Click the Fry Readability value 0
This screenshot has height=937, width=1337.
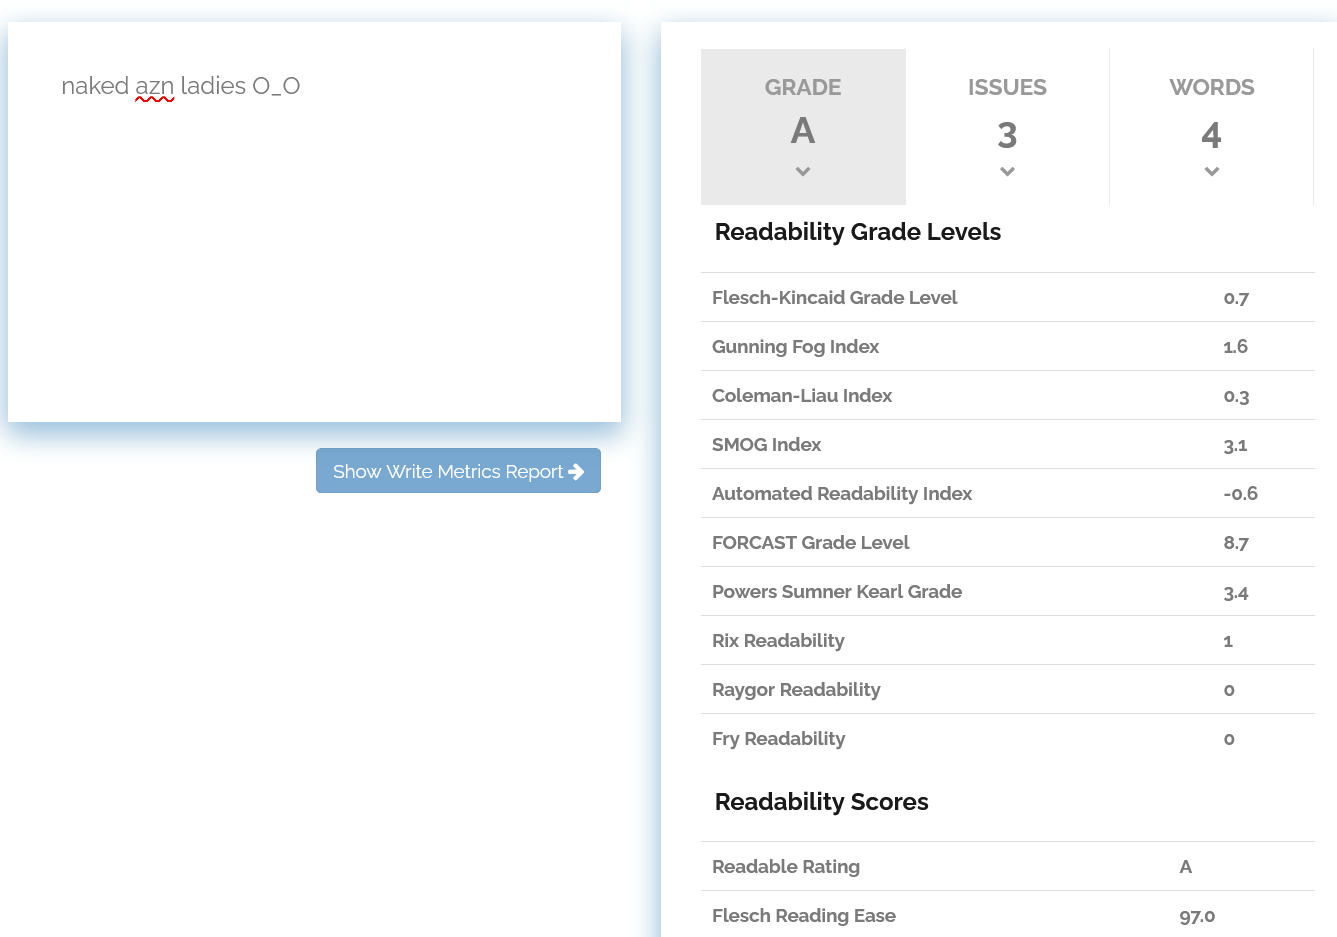pos(1229,739)
